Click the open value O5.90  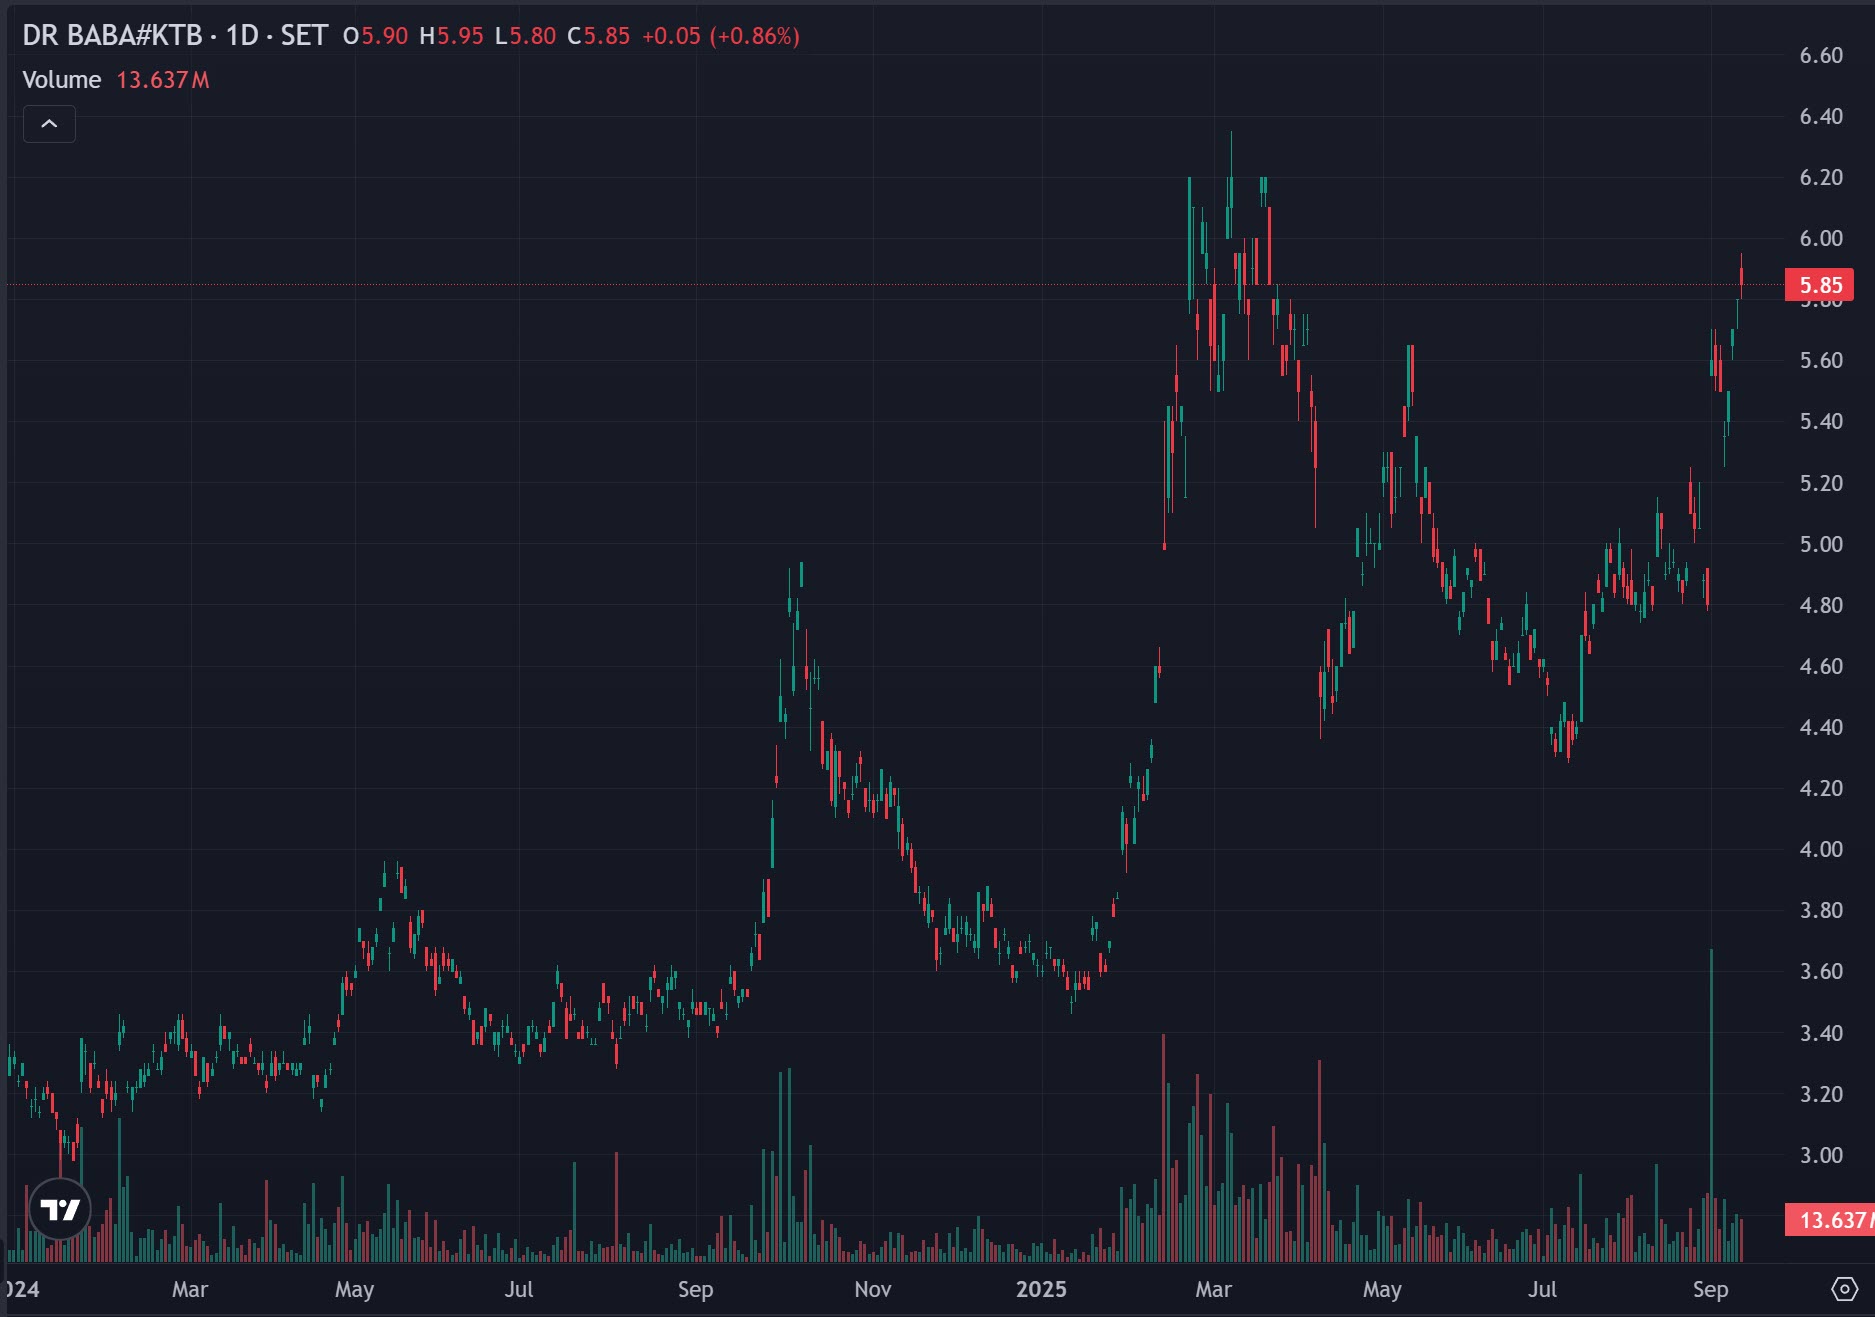(x=375, y=36)
